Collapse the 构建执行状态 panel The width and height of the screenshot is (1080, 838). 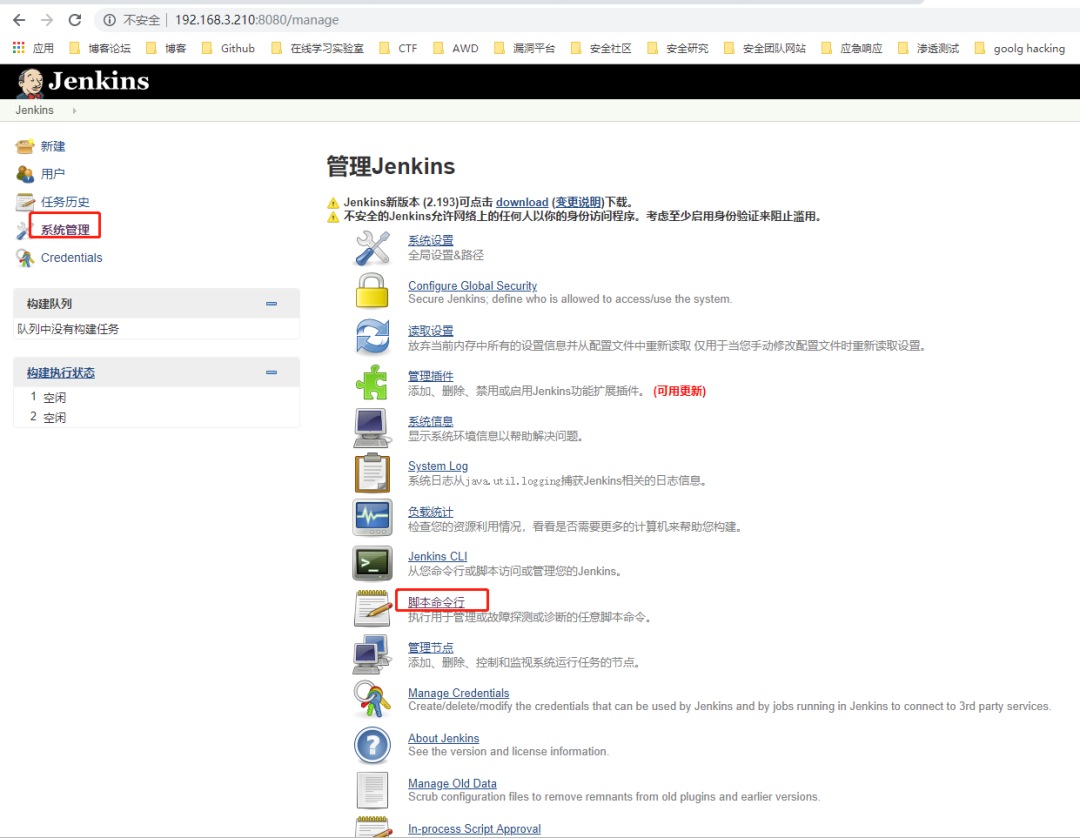[x=271, y=373]
